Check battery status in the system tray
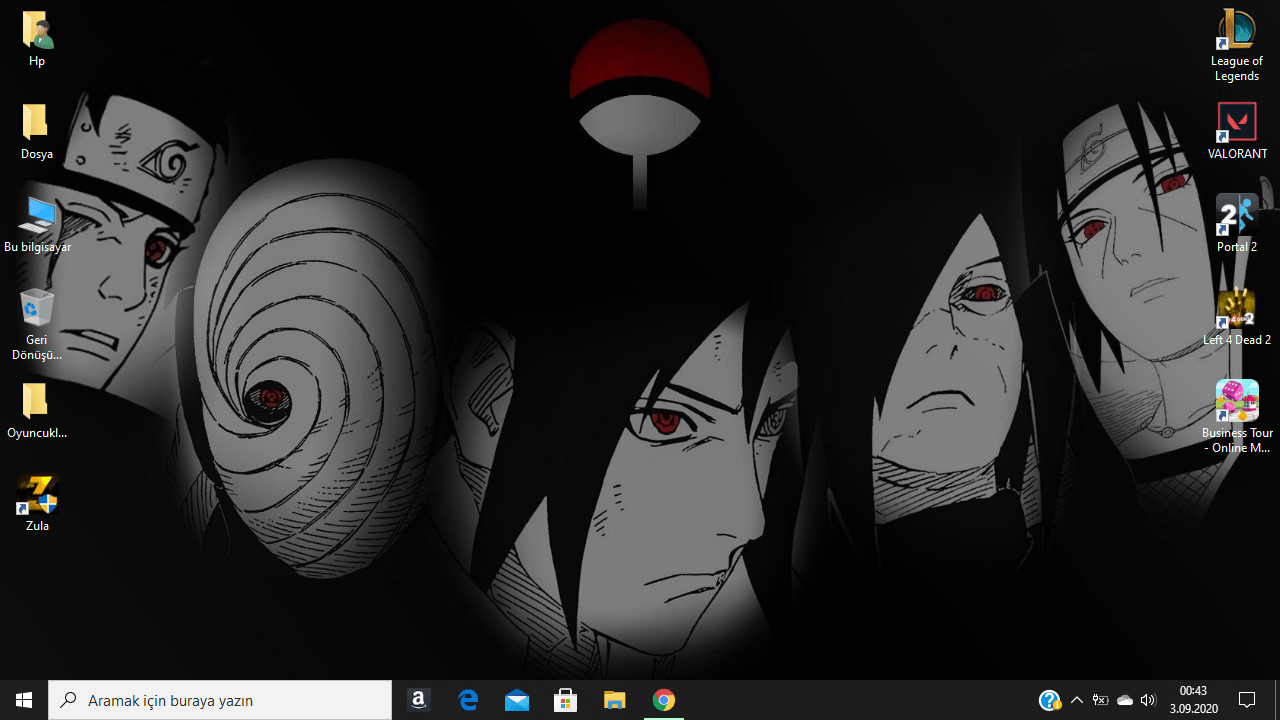This screenshot has height=720, width=1280. click(1101, 700)
